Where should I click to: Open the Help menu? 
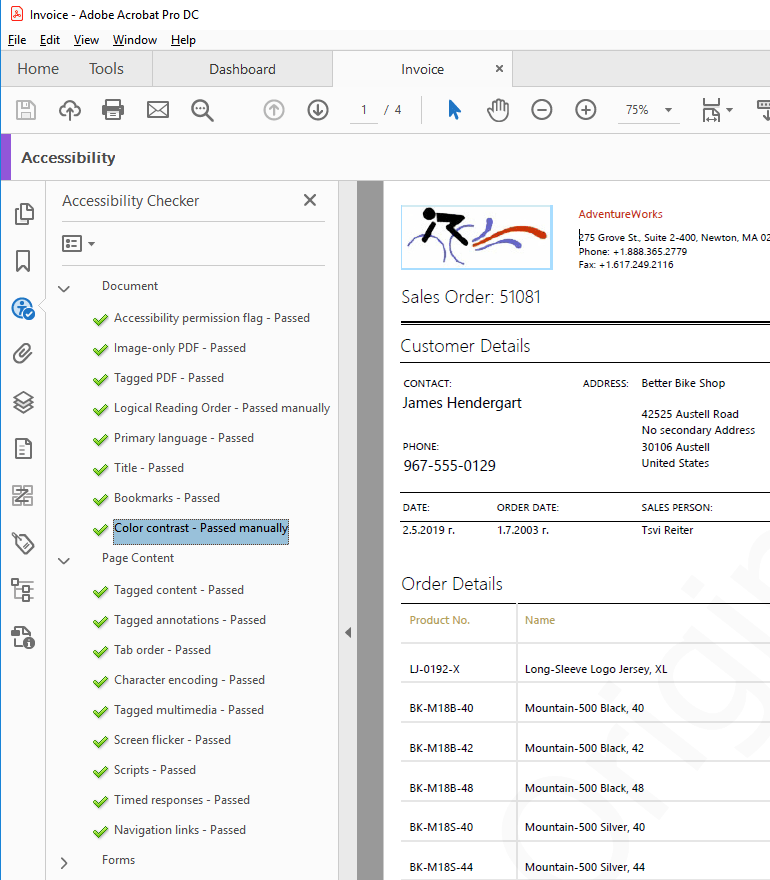183,40
